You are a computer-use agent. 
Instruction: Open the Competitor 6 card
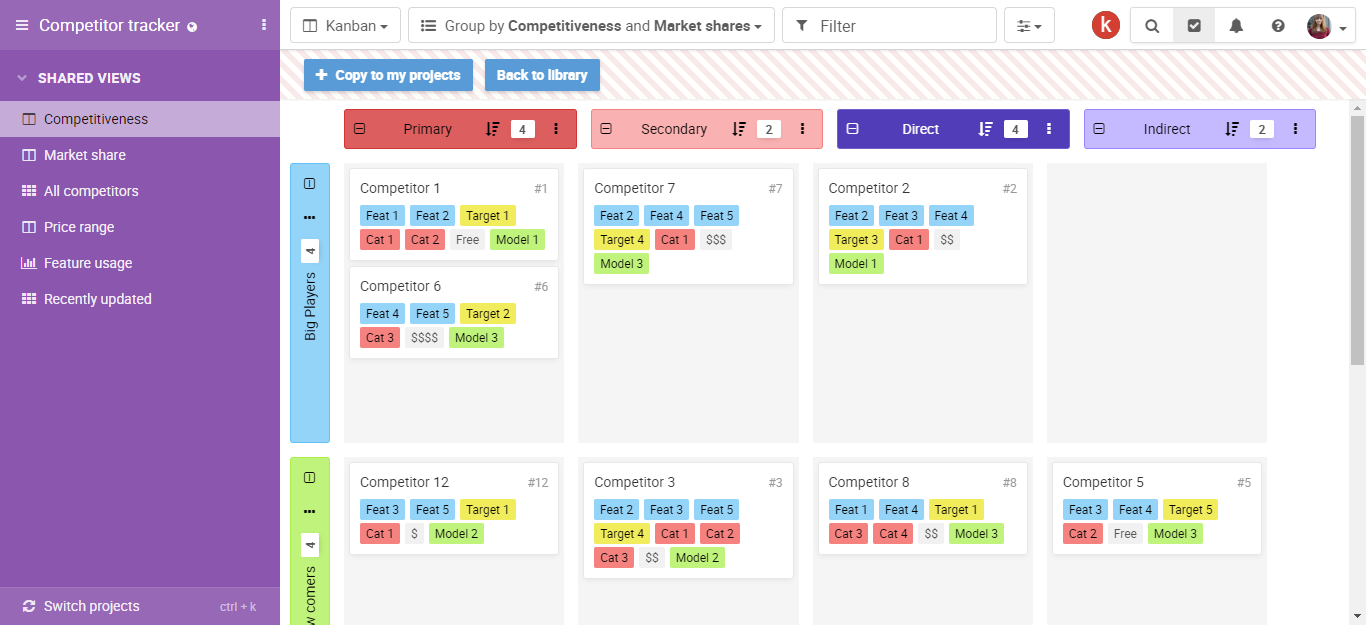pos(454,312)
